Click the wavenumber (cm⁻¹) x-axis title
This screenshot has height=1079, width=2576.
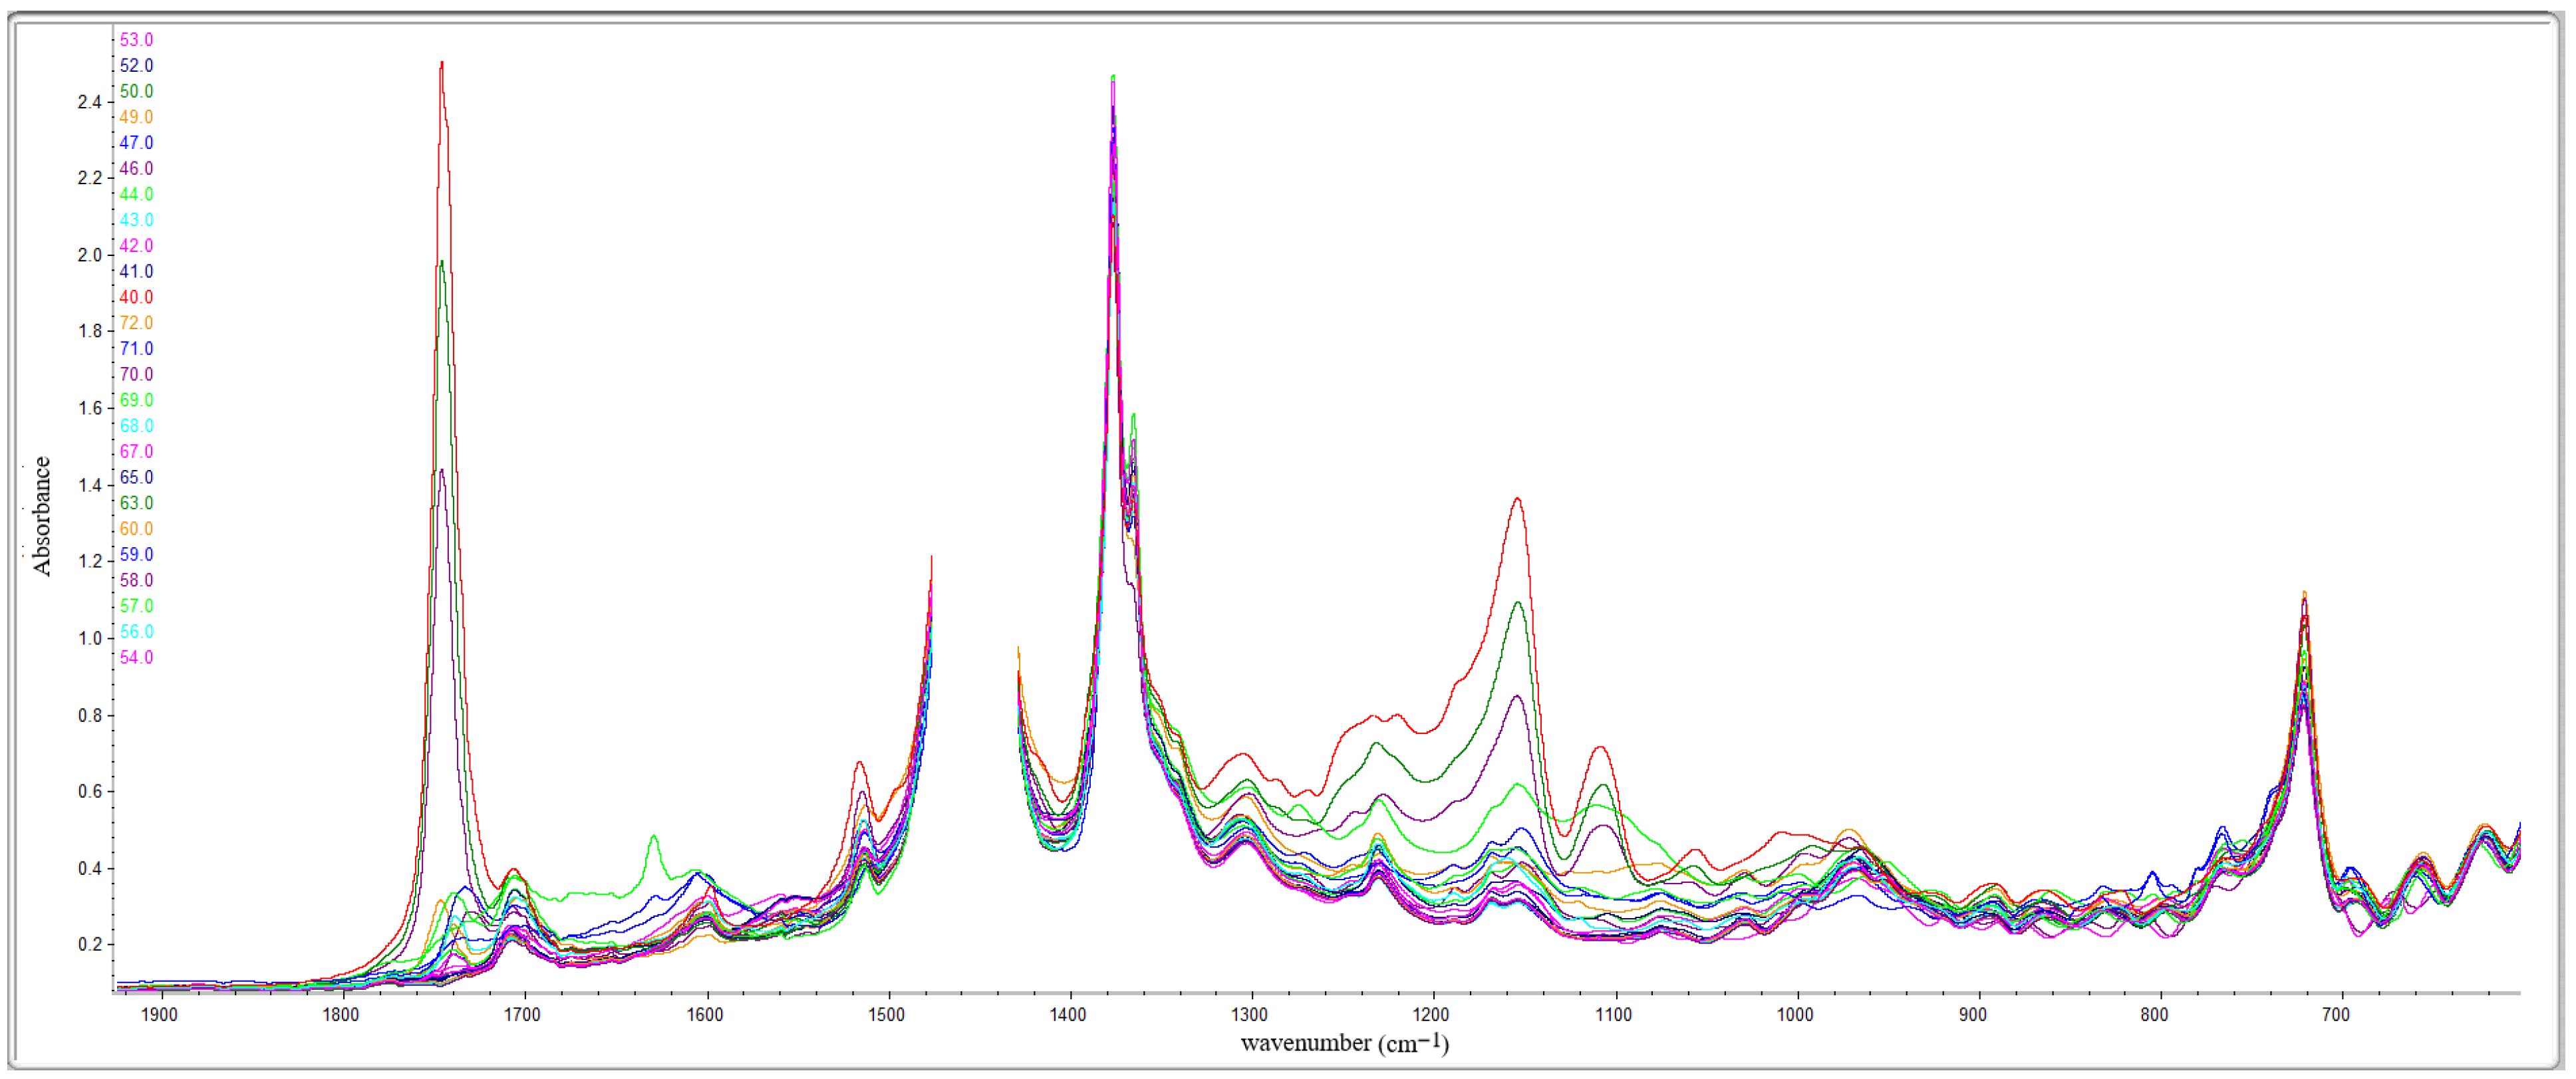click(1344, 1043)
